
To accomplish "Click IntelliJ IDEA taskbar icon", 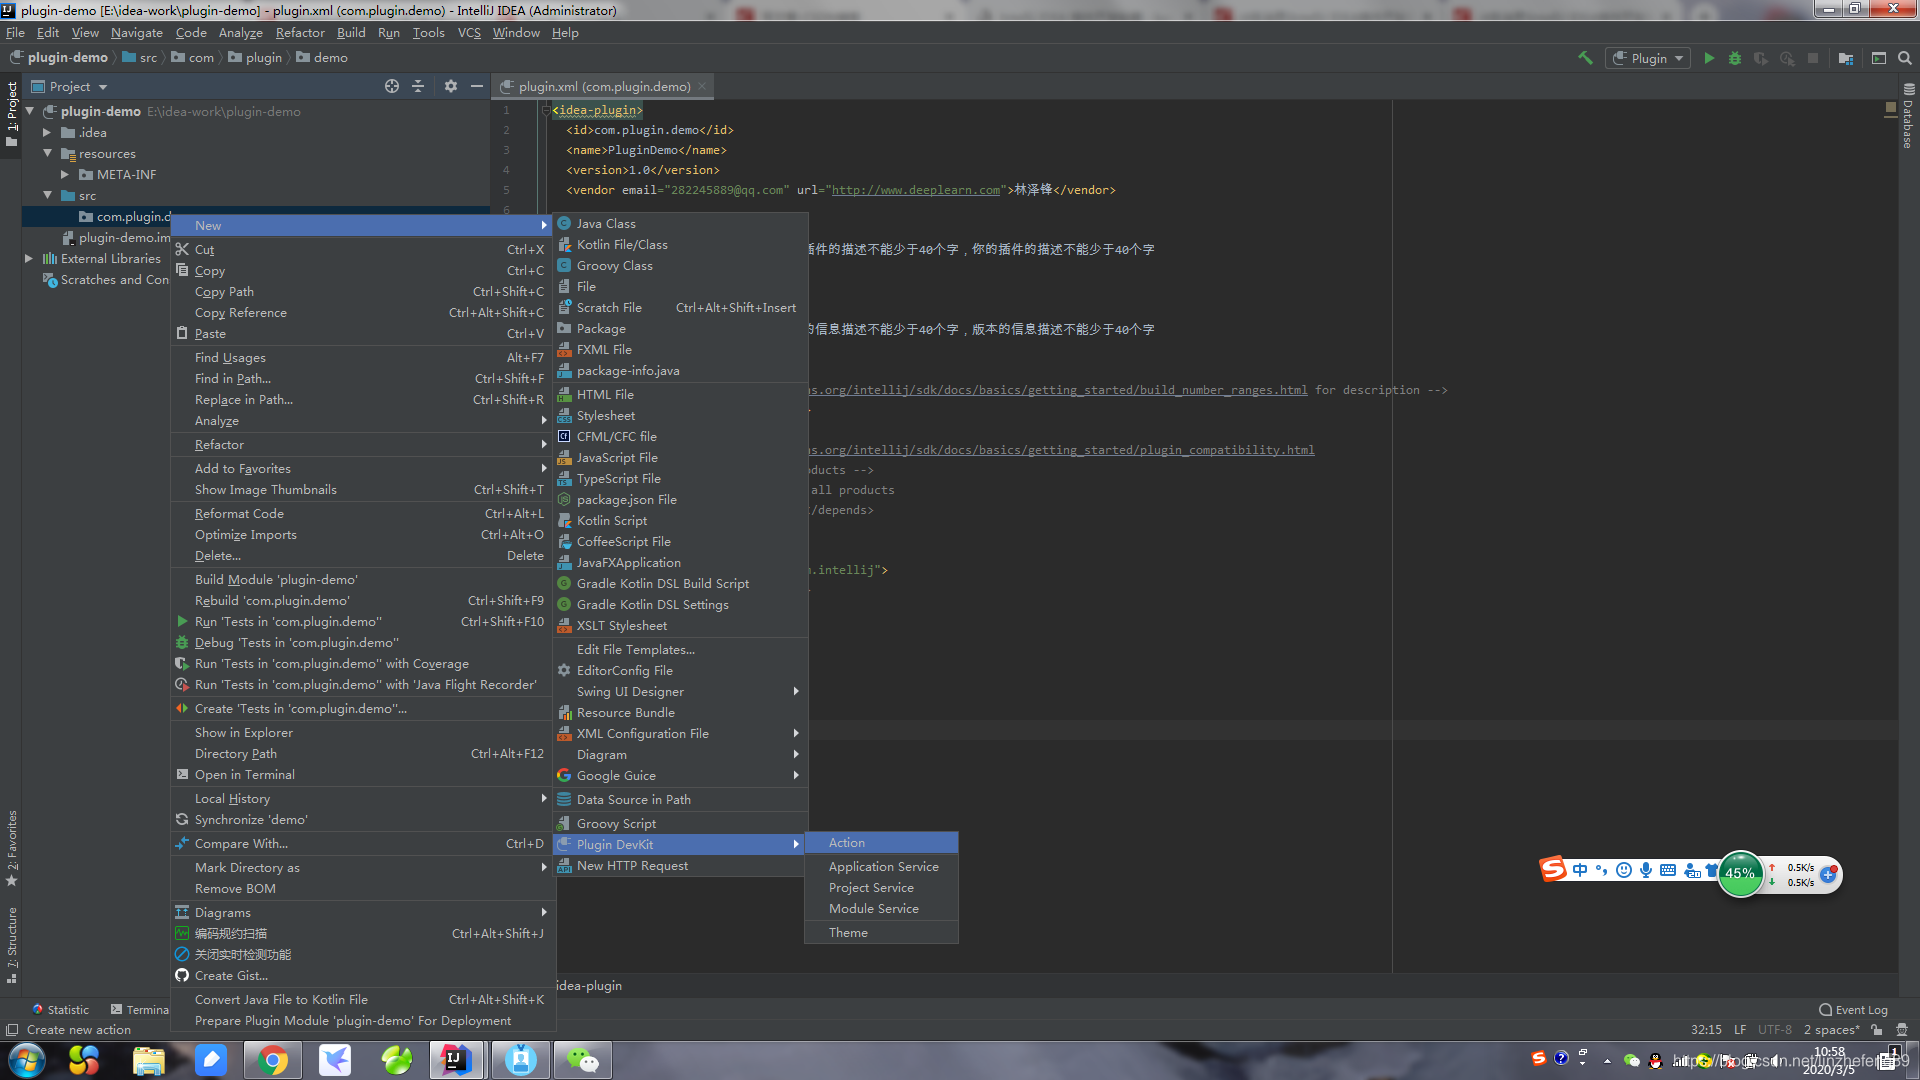I will [x=457, y=1060].
